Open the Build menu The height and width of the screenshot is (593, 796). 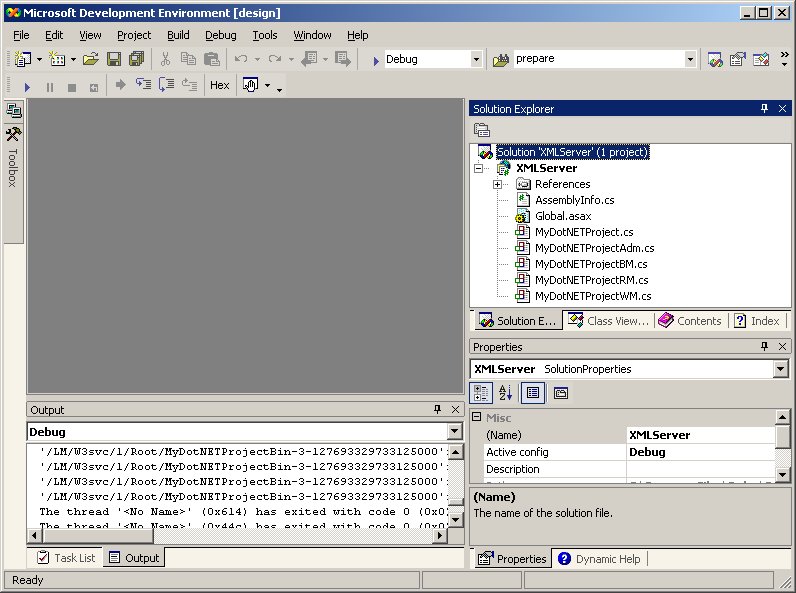tap(178, 35)
